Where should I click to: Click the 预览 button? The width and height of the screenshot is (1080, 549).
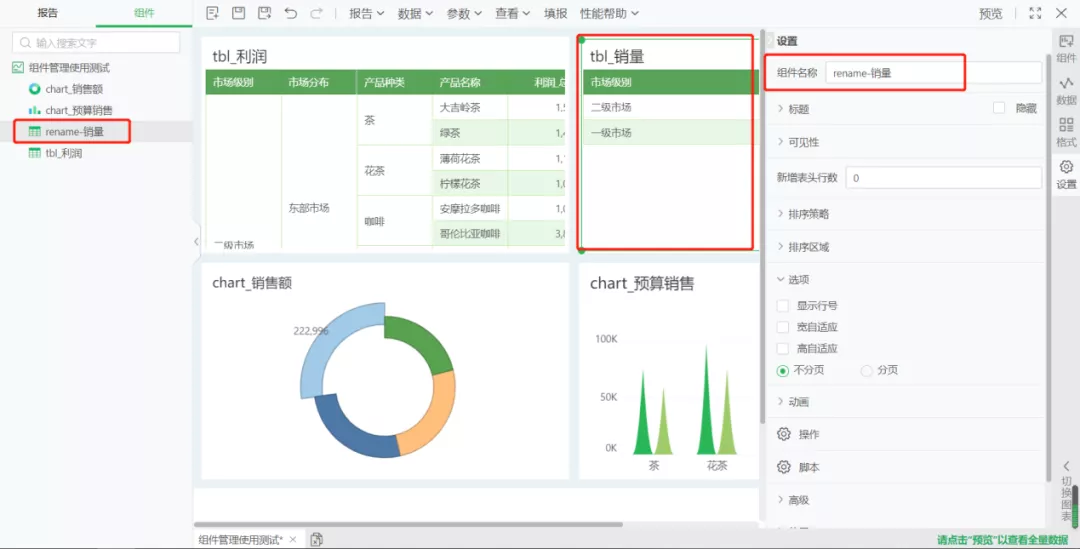(990, 14)
